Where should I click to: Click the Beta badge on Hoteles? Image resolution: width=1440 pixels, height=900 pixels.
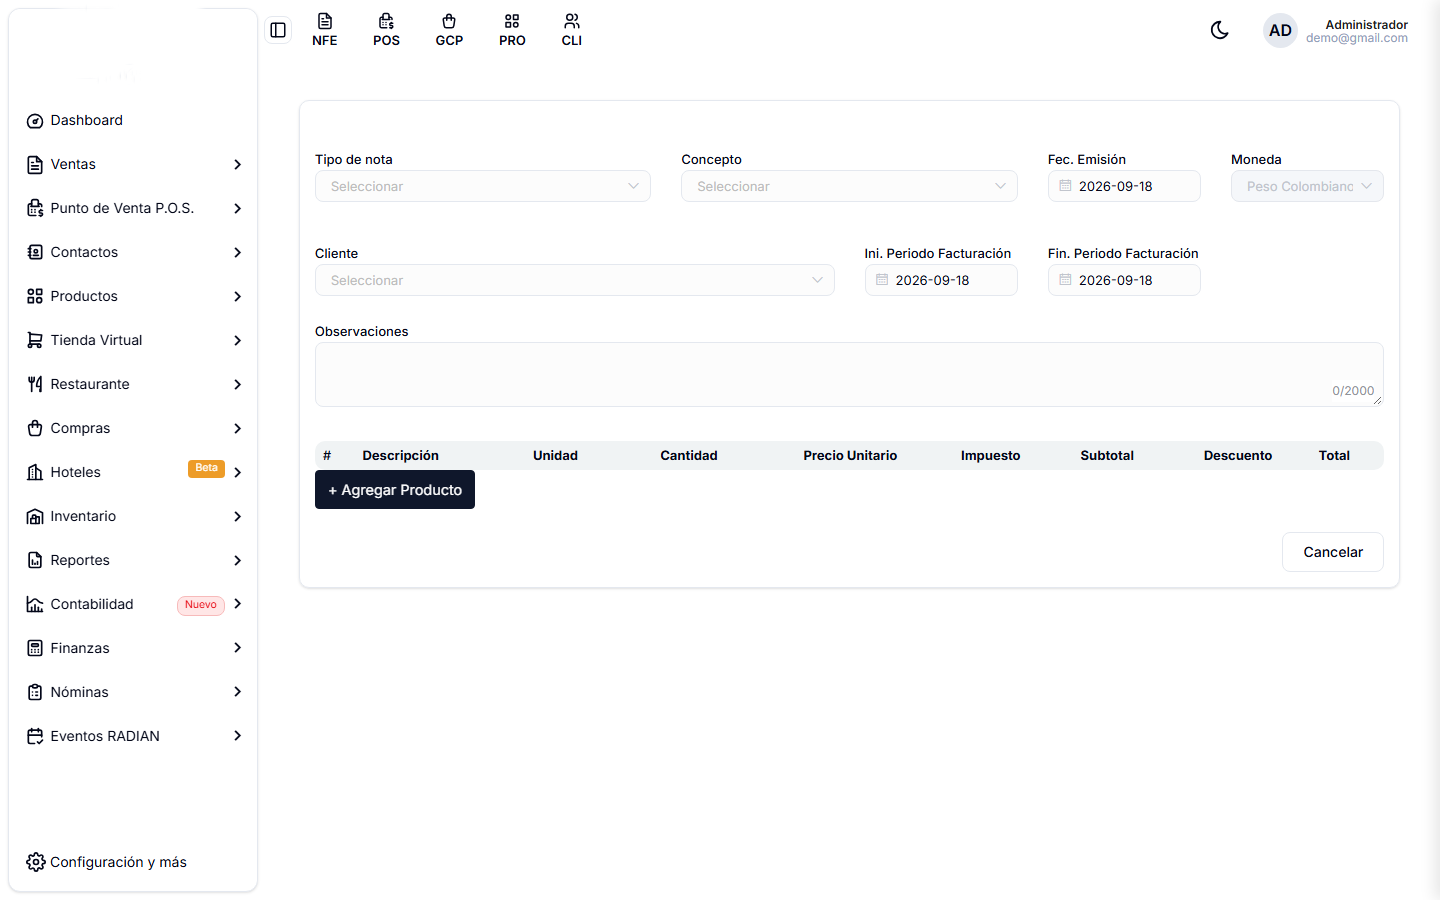point(206,468)
